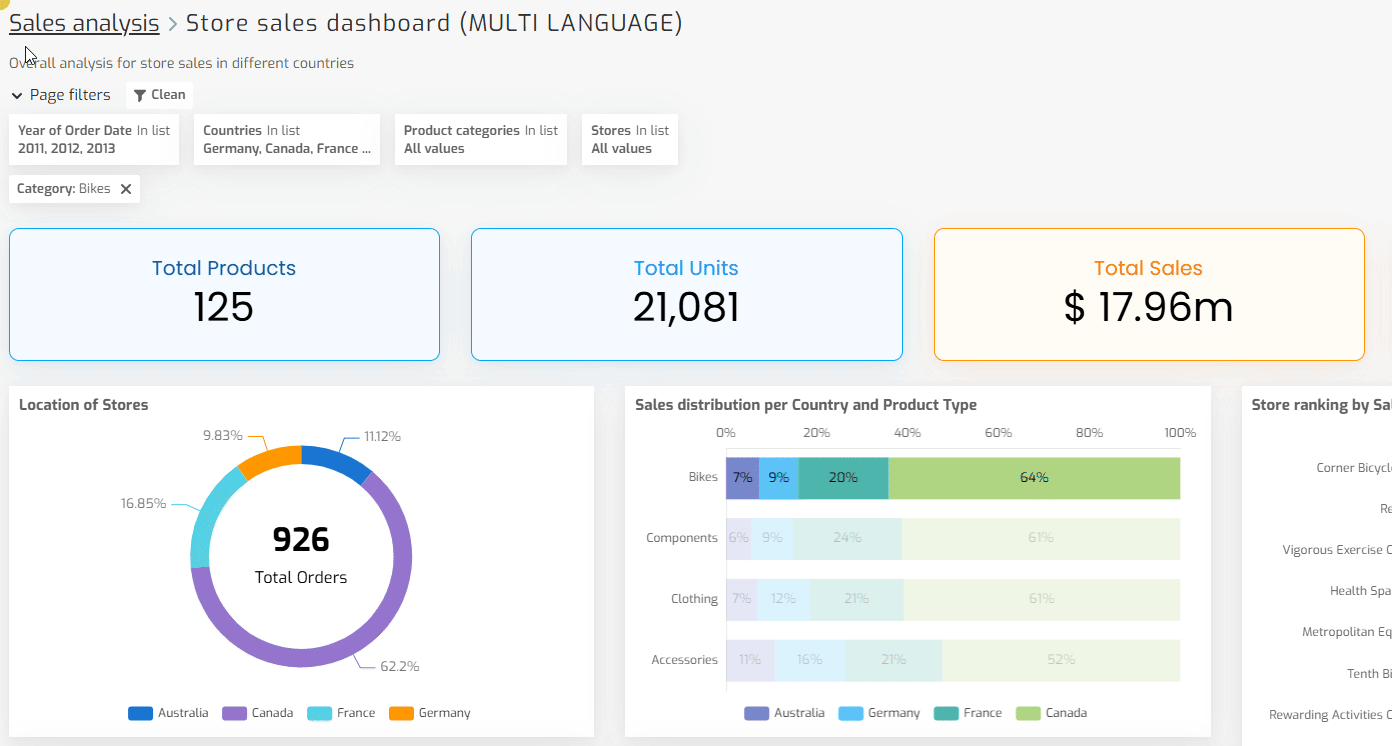Open the Year of Order Date filter
The image size is (1392, 746).
click(x=94, y=139)
